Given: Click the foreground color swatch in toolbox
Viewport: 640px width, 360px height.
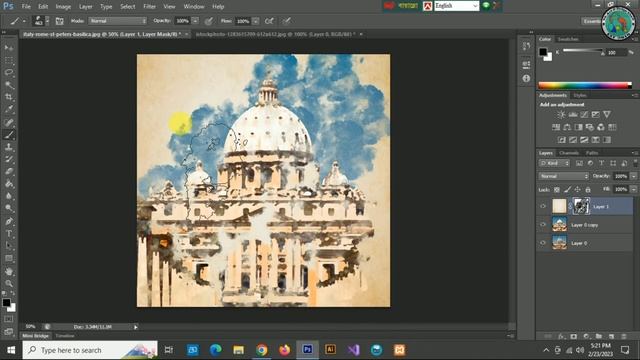Looking at the screenshot, I should (6, 302).
